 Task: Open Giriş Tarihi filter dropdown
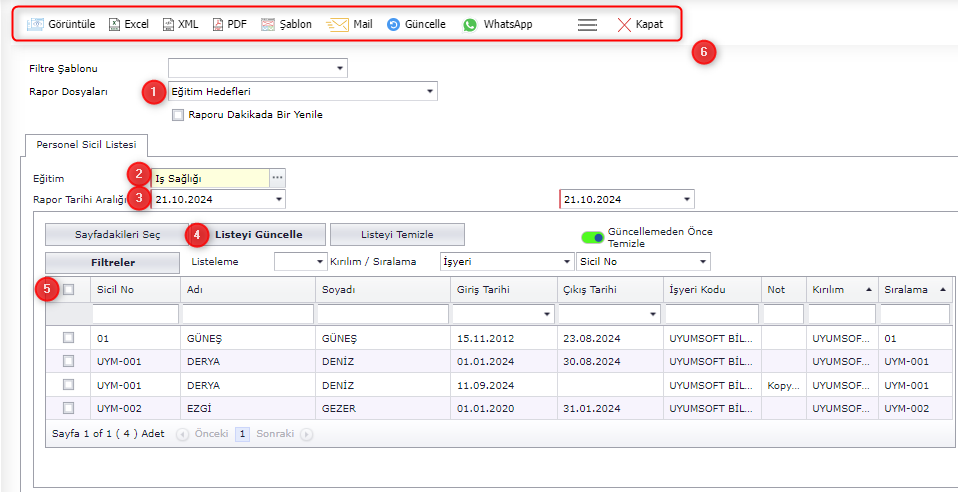(546, 314)
